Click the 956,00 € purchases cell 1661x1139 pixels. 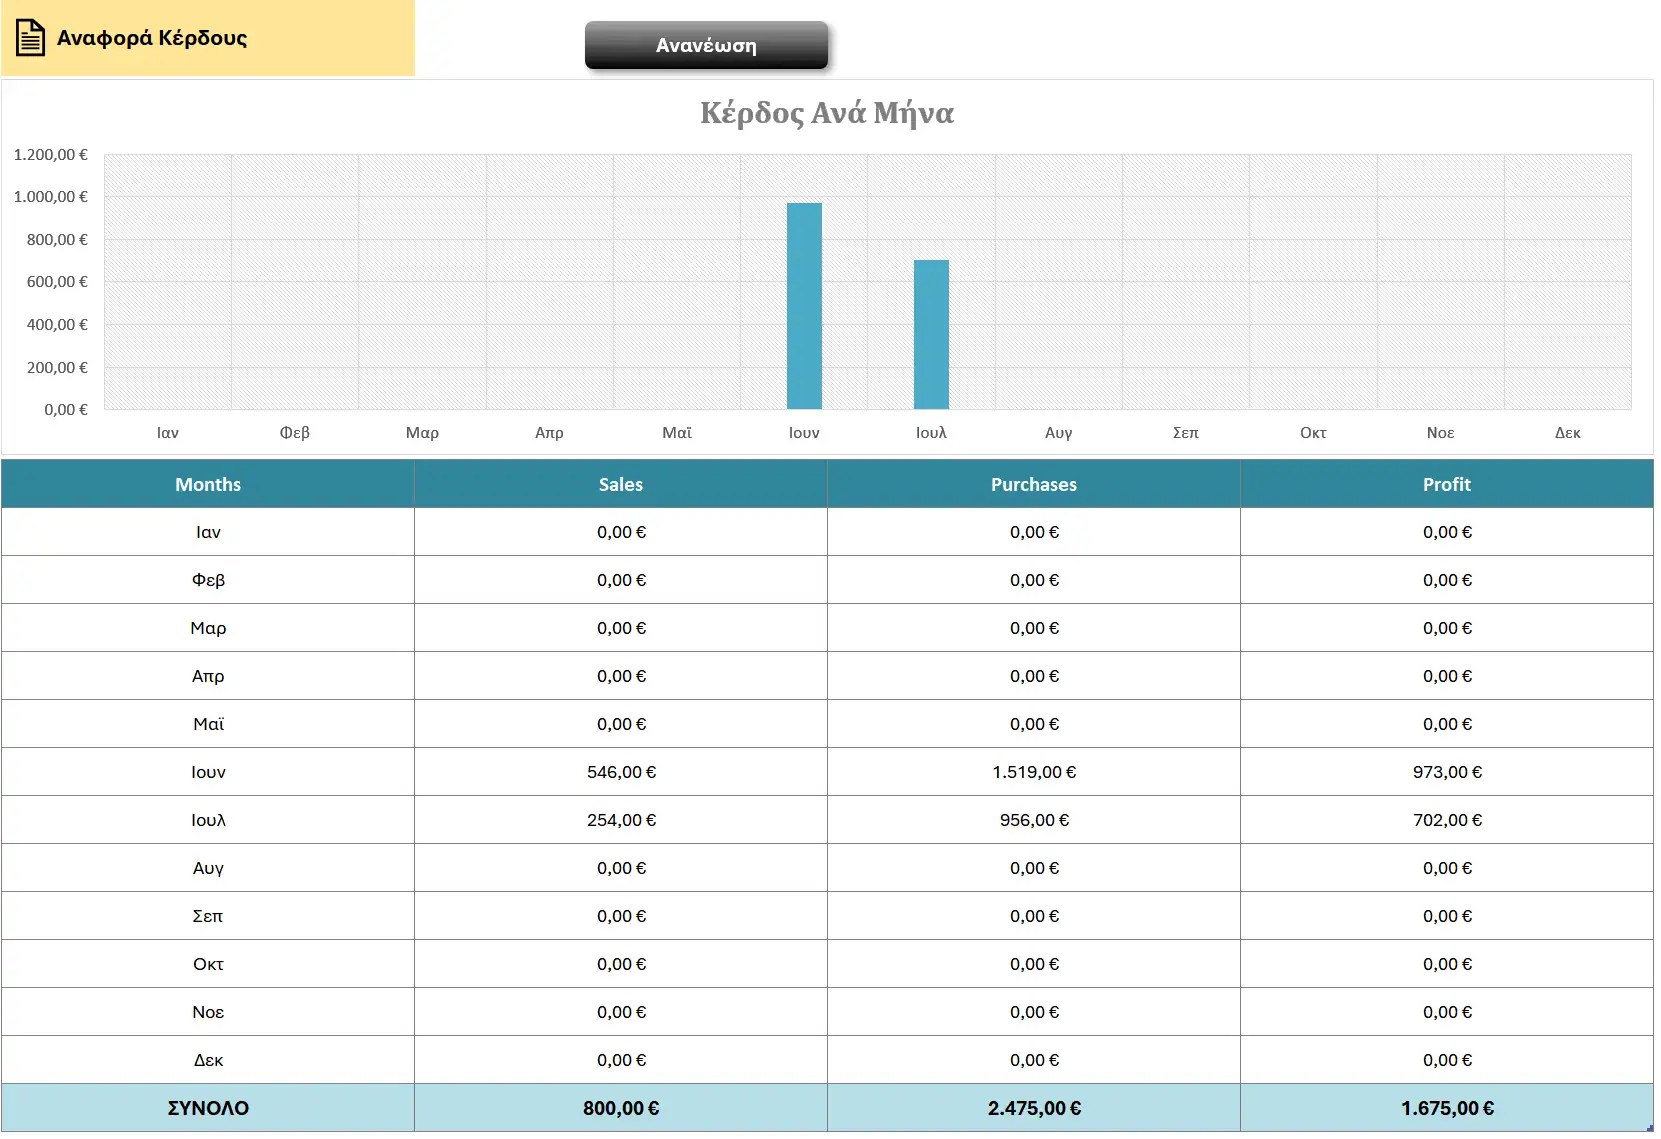pos(1034,820)
